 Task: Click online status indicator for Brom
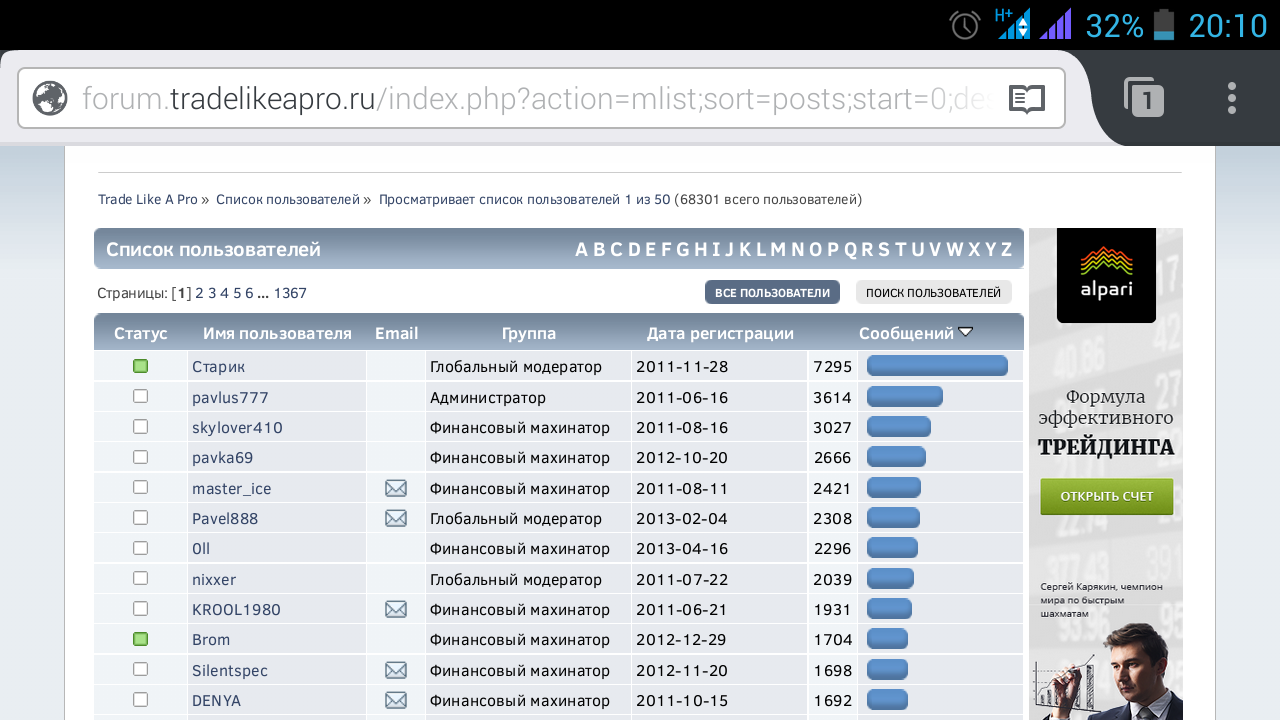point(141,639)
